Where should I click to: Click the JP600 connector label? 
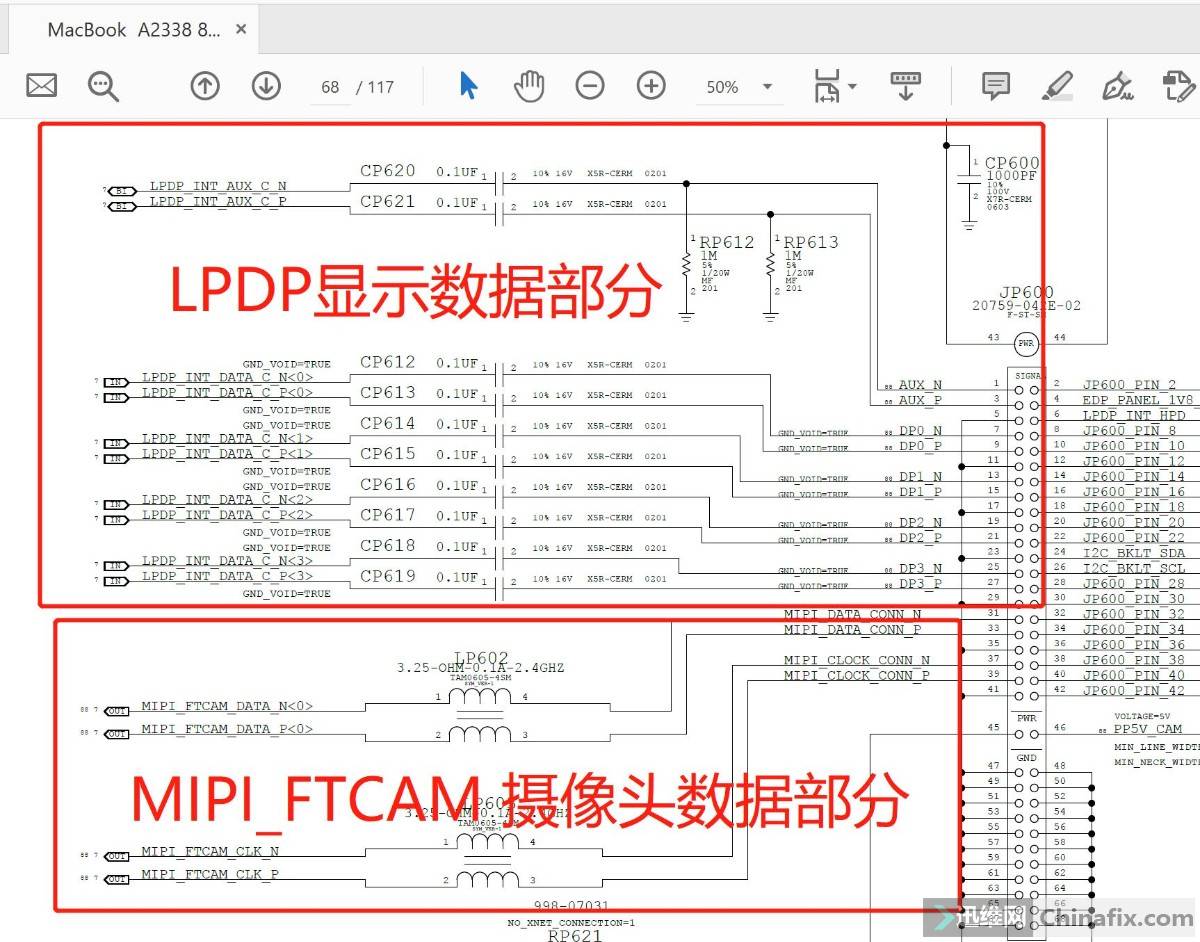tap(1025, 293)
